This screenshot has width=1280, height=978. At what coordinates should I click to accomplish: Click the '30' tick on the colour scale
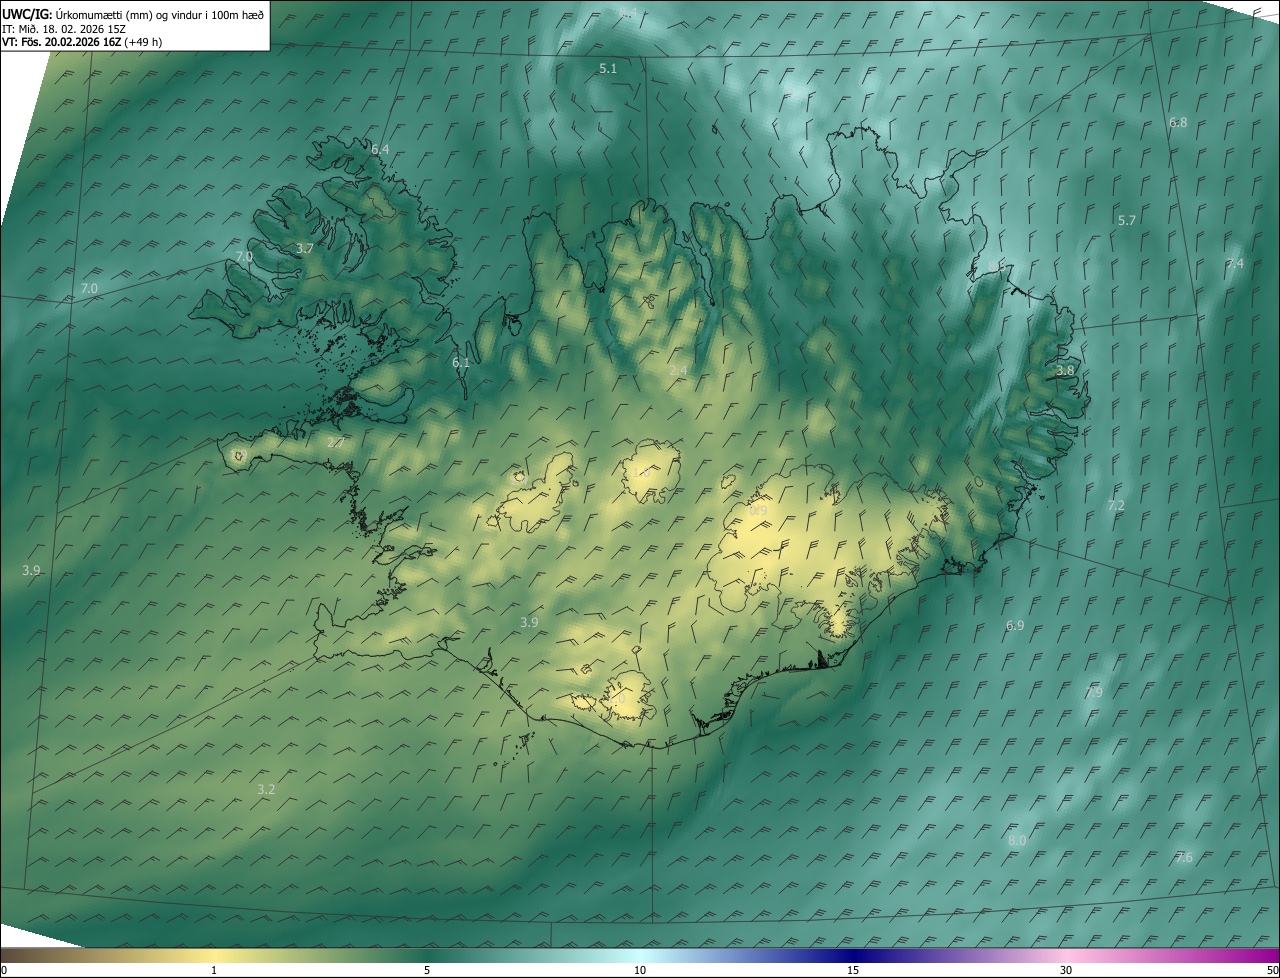[x=1066, y=970]
